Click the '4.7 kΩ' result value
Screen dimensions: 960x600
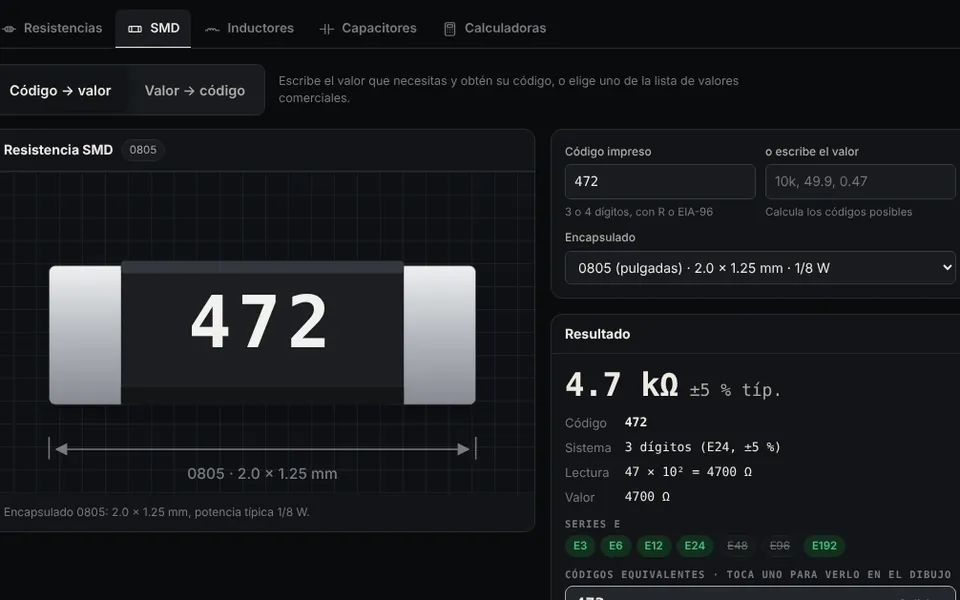(x=621, y=385)
